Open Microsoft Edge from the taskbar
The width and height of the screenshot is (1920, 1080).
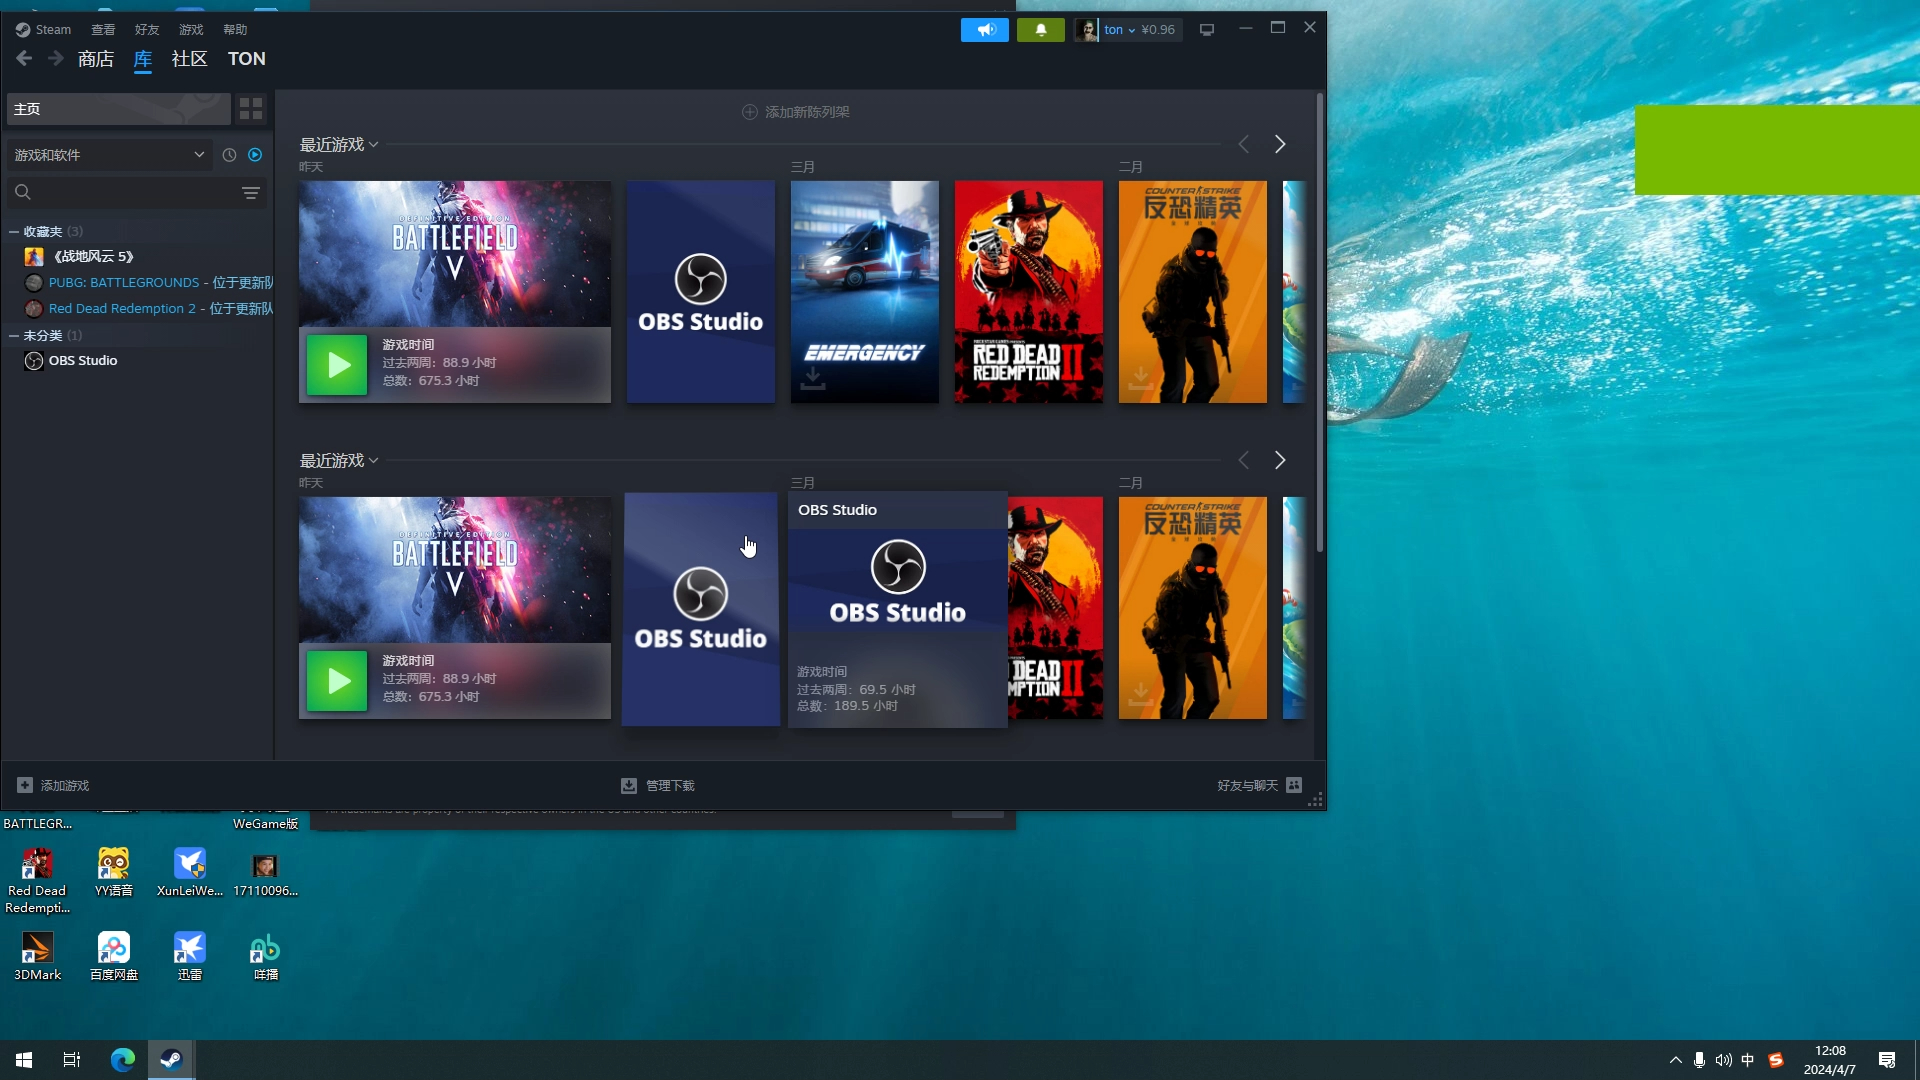(x=123, y=1060)
